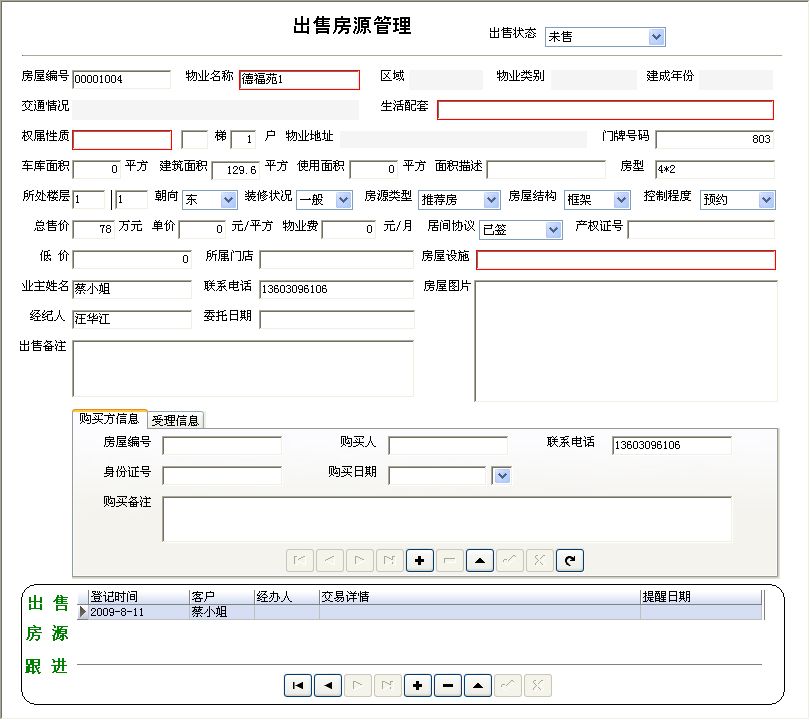
Task: Delete follow-up record with minus icon
Action: (447, 685)
